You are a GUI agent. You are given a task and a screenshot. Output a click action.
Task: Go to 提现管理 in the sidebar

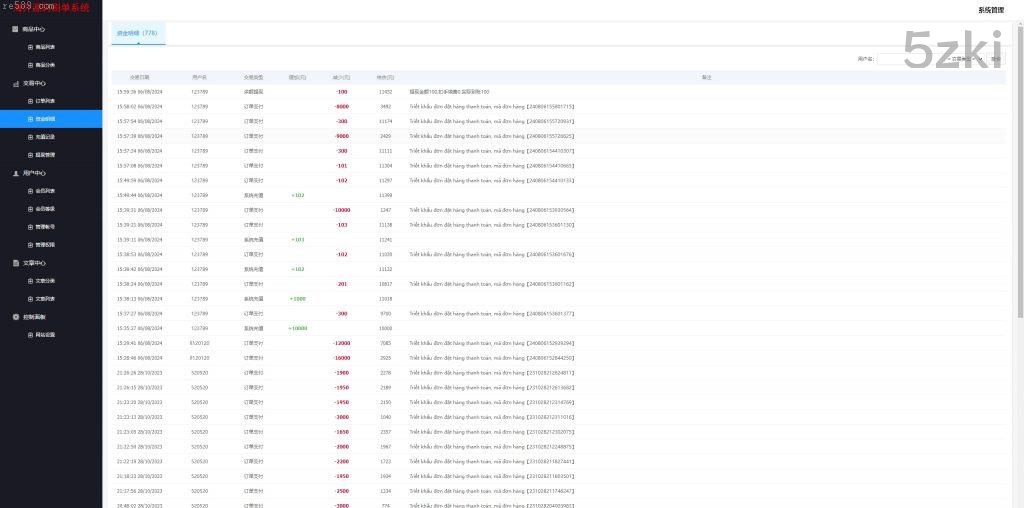(45, 155)
